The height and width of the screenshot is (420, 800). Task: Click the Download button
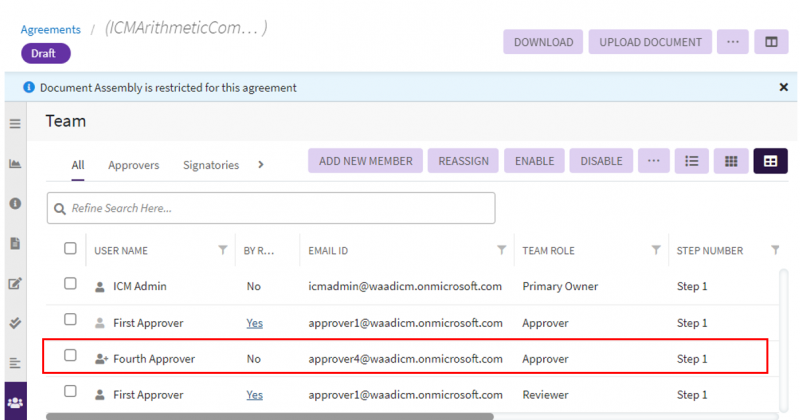click(x=543, y=42)
